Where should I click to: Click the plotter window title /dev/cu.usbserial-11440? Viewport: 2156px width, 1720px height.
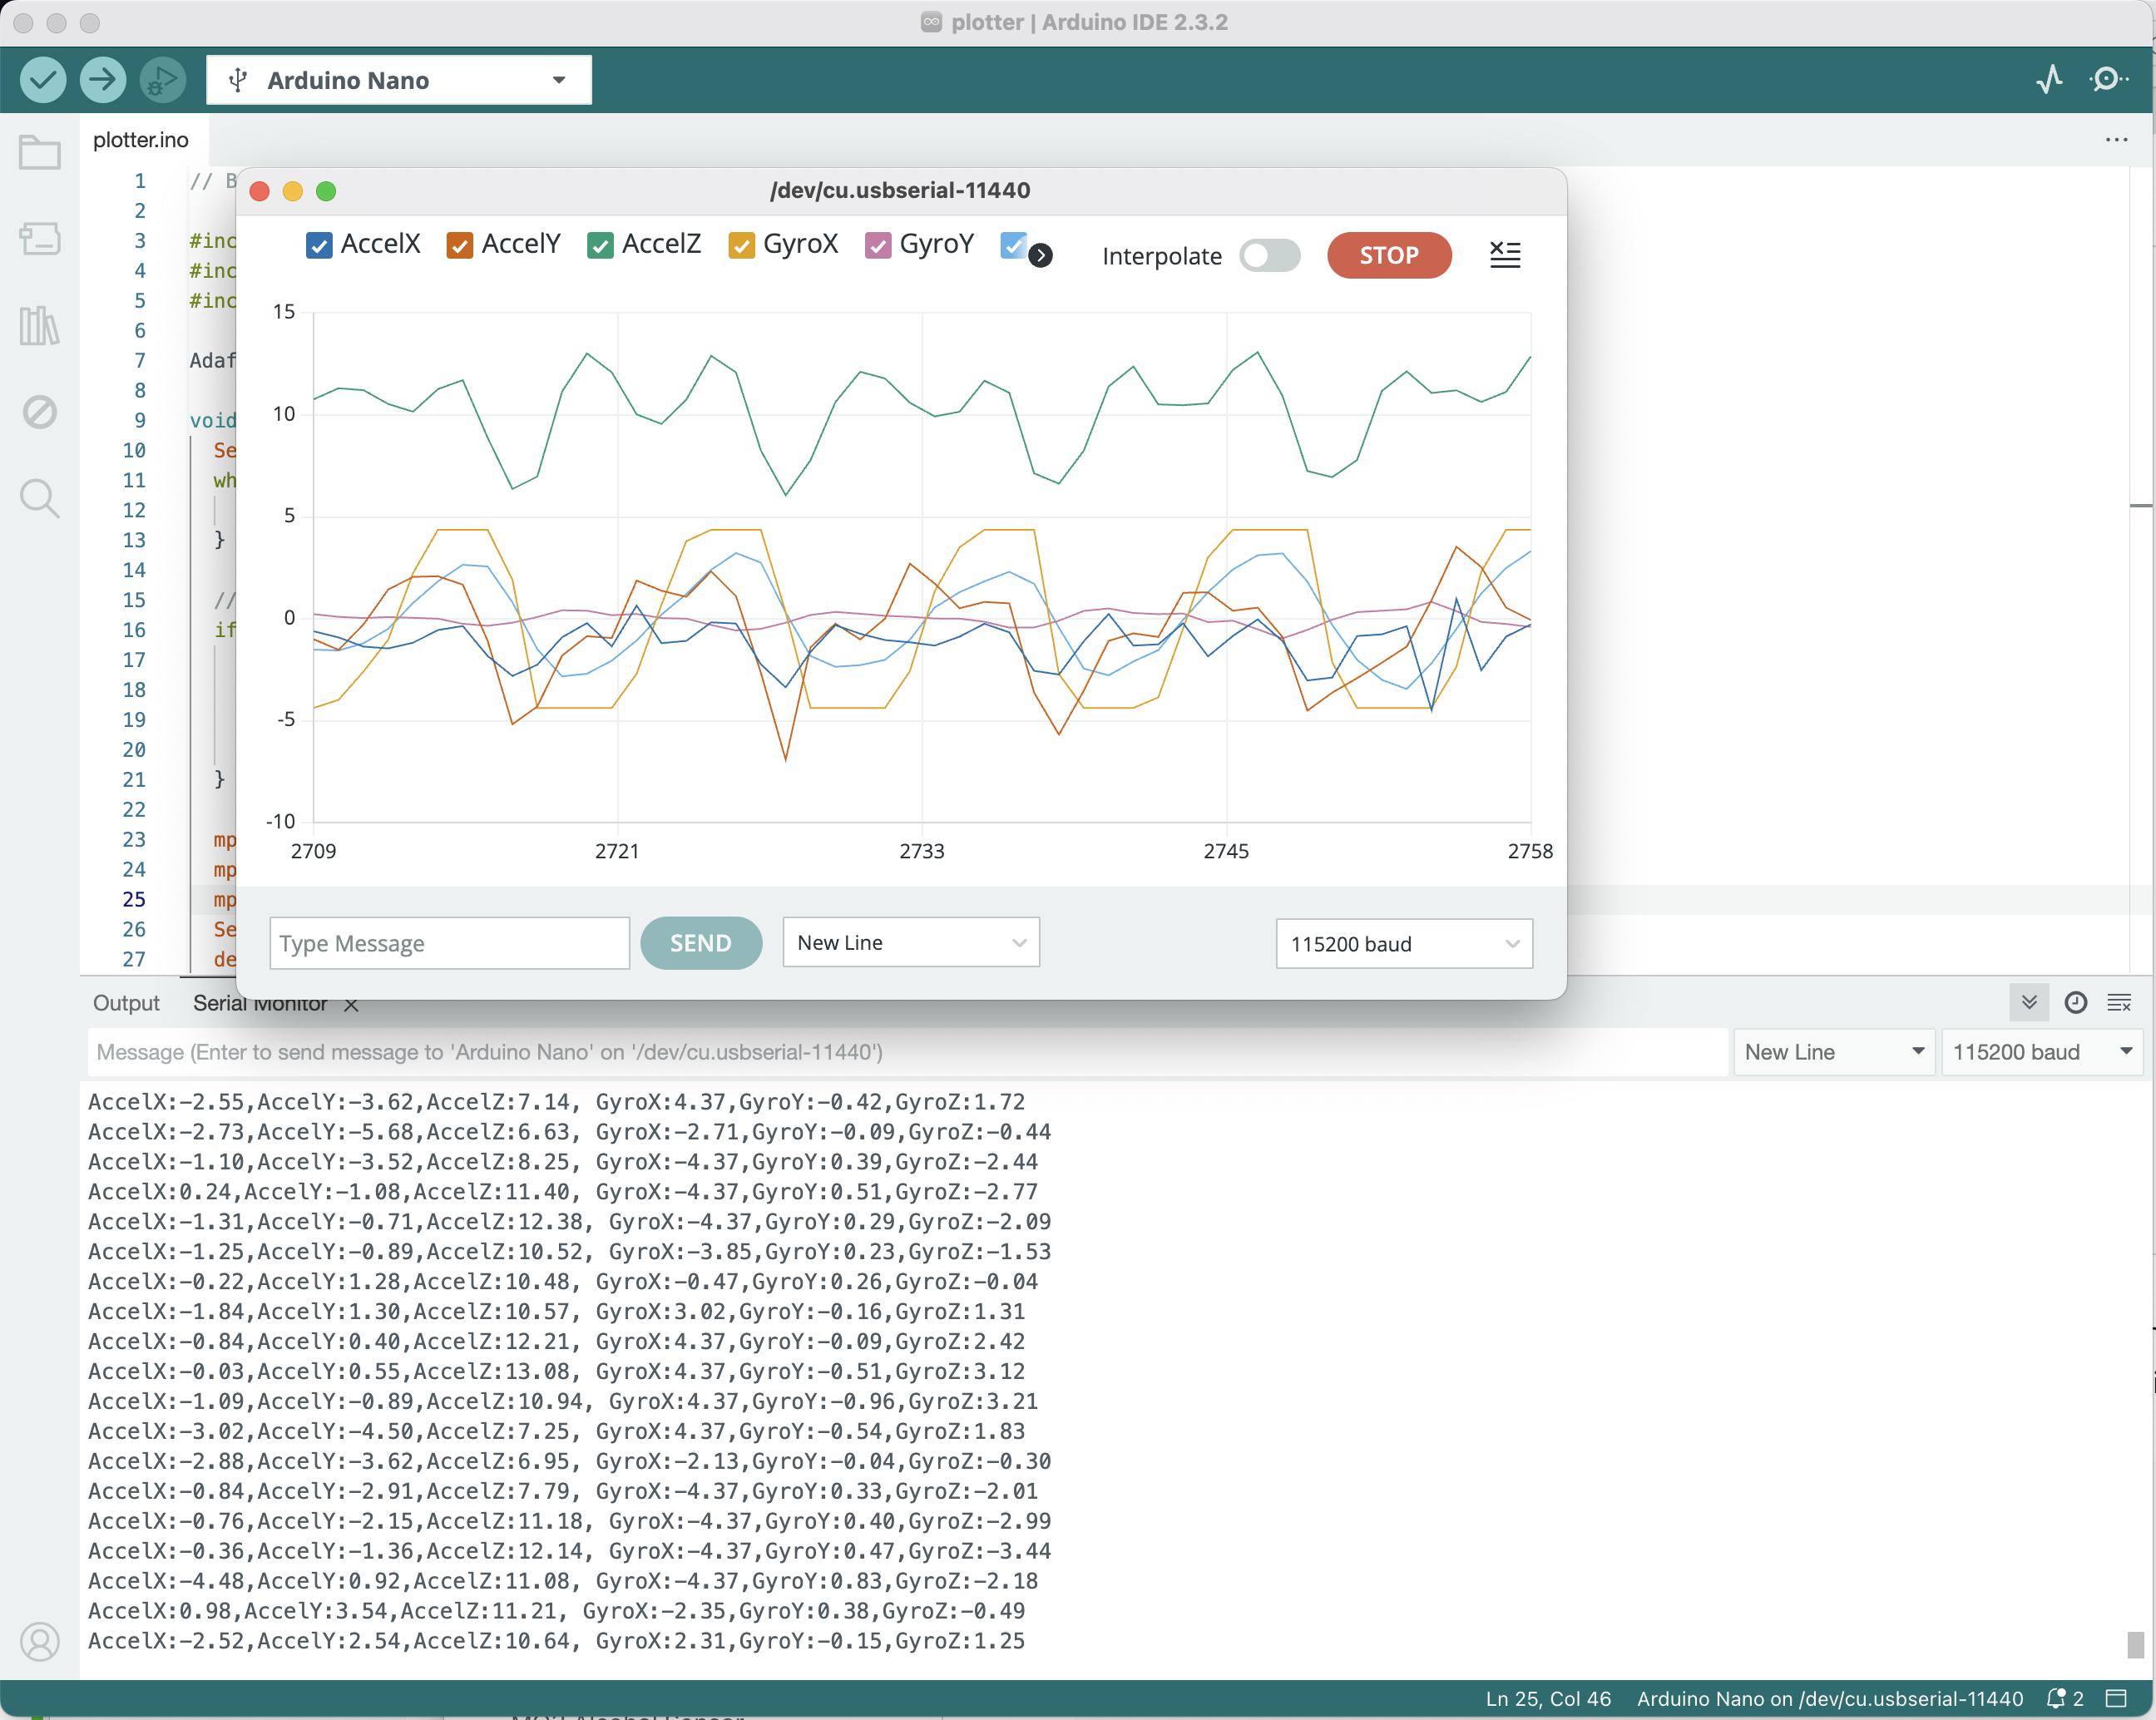coord(900,190)
